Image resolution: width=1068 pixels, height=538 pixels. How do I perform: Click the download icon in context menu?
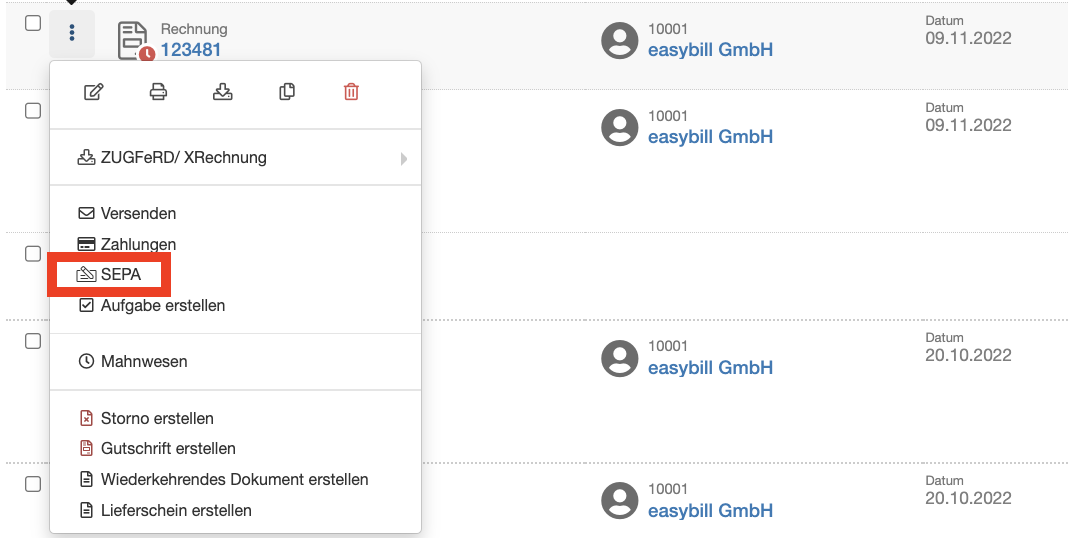(x=223, y=92)
